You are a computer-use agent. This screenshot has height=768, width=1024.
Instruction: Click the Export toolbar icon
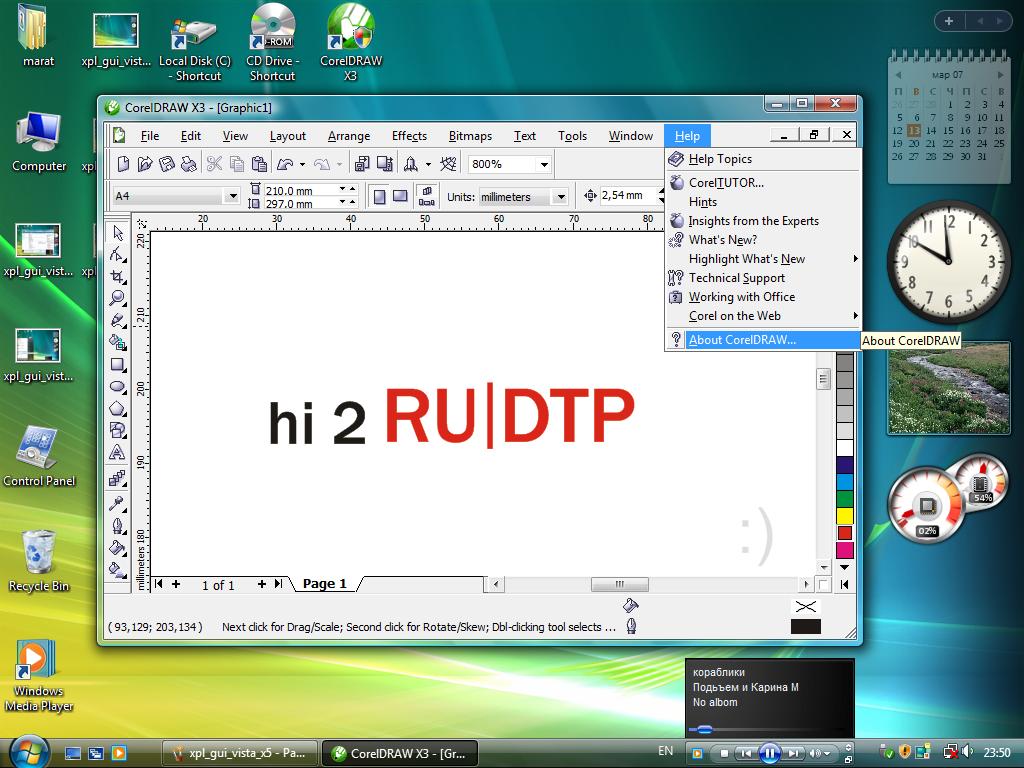(x=385, y=164)
